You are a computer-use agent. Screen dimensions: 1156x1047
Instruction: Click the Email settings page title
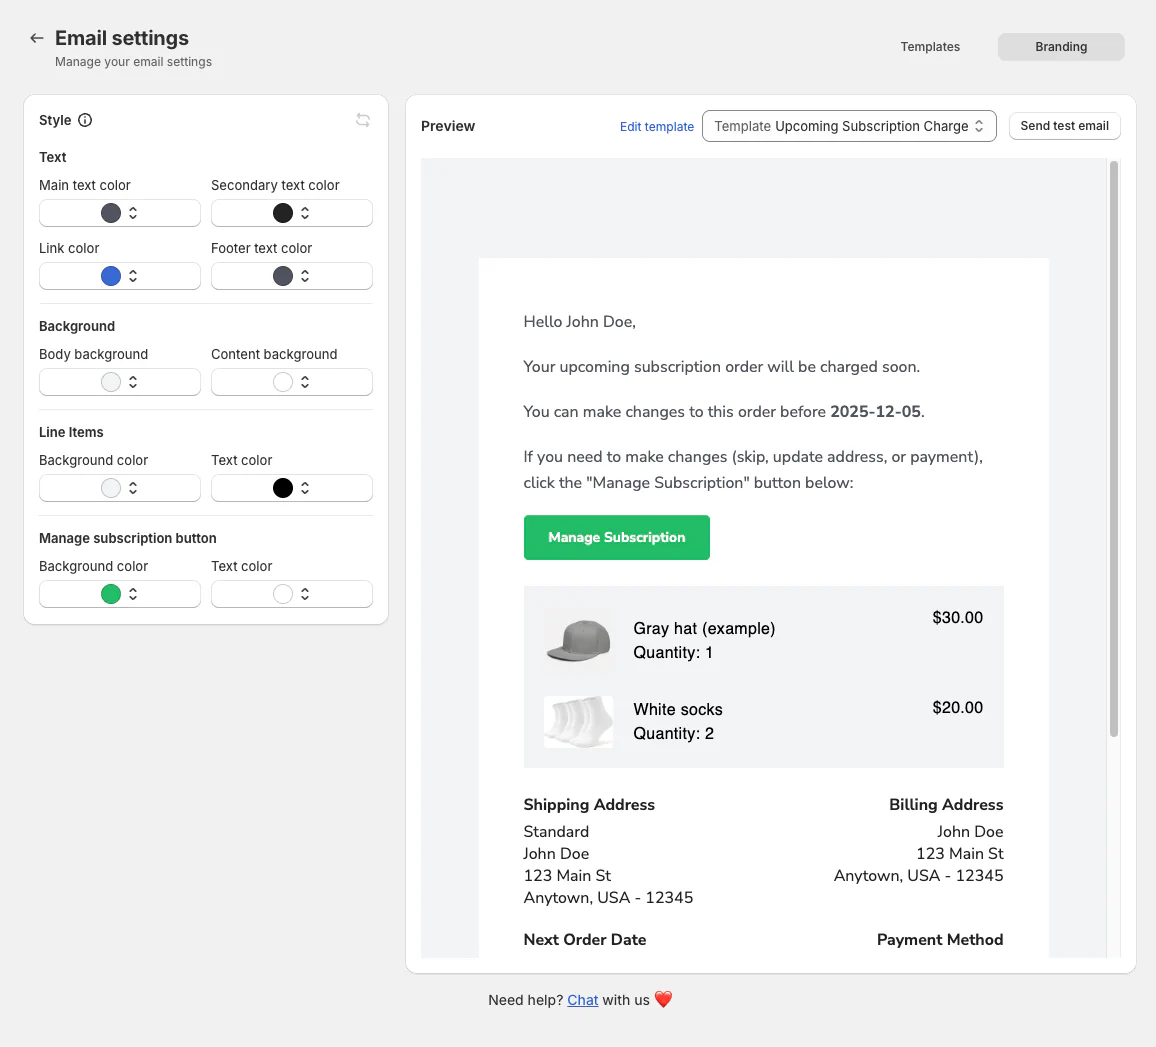[122, 38]
